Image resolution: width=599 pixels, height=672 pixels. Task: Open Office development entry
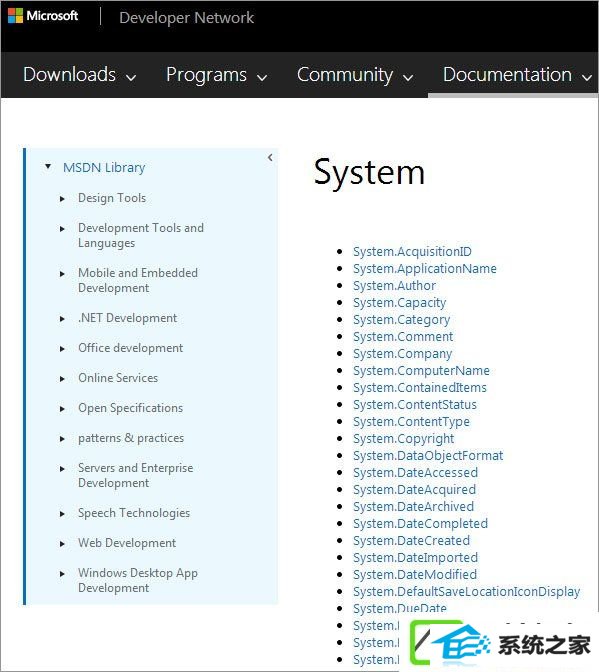click(x=130, y=348)
